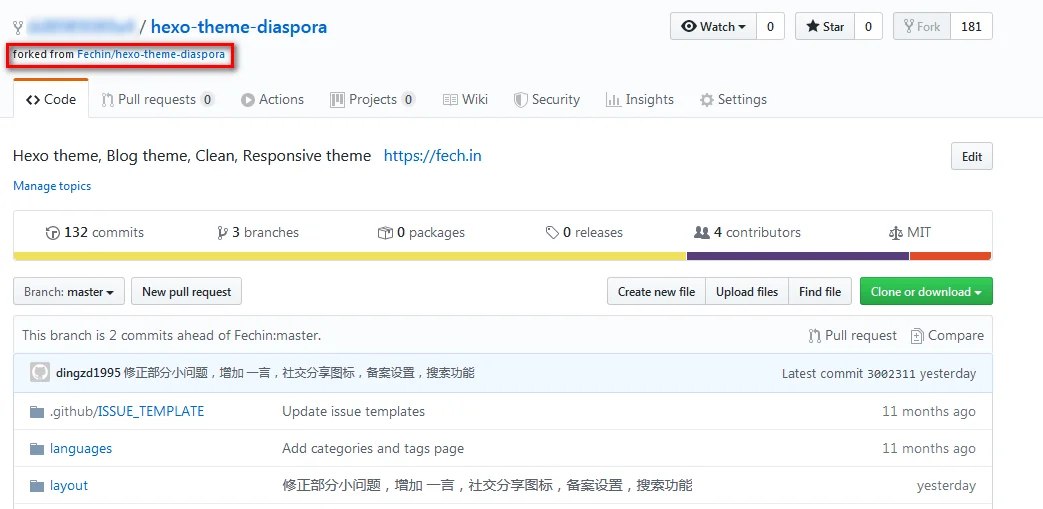1043x509 pixels.
Task: Click the yellow language bar segment
Action: (350, 256)
